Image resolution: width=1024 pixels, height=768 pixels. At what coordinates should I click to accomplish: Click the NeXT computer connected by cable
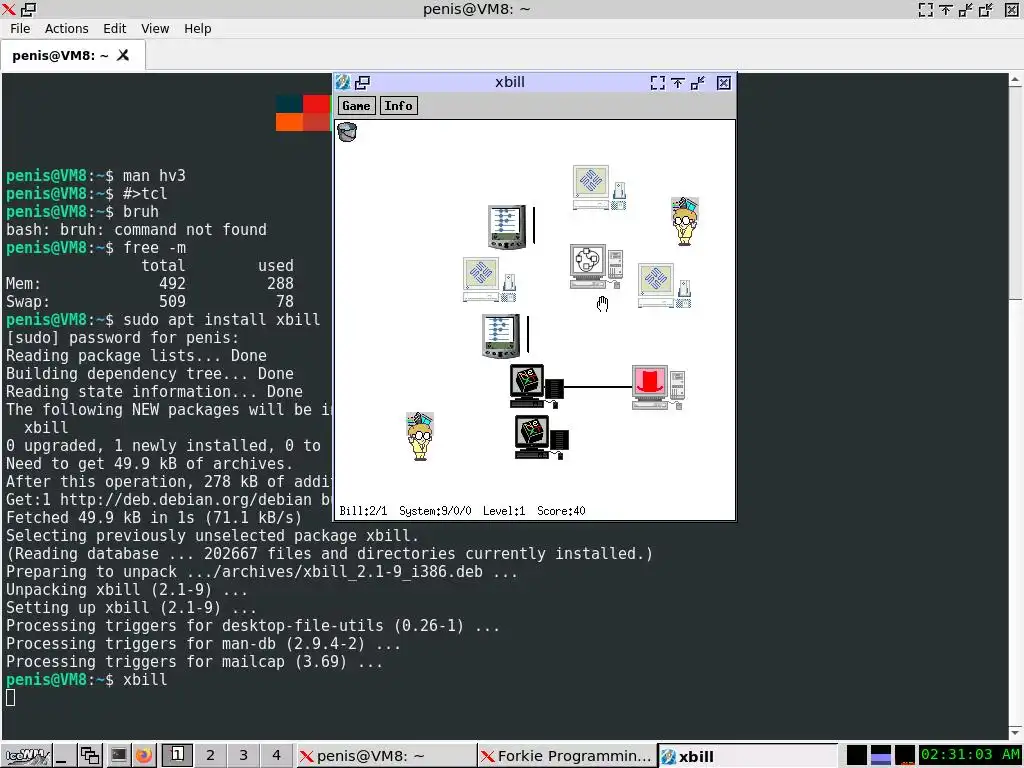point(537,386)
